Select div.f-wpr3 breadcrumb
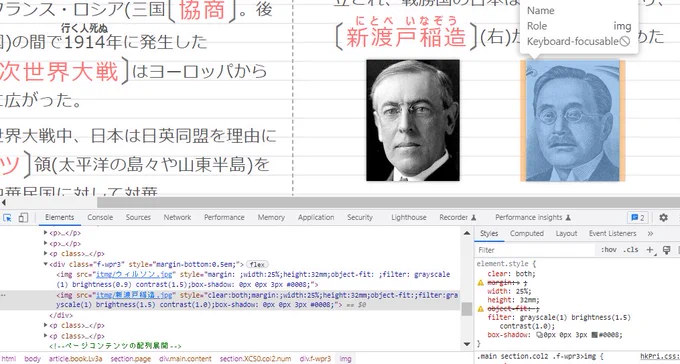This screenshot has height=364, width=680. click(x=315, y=359)
